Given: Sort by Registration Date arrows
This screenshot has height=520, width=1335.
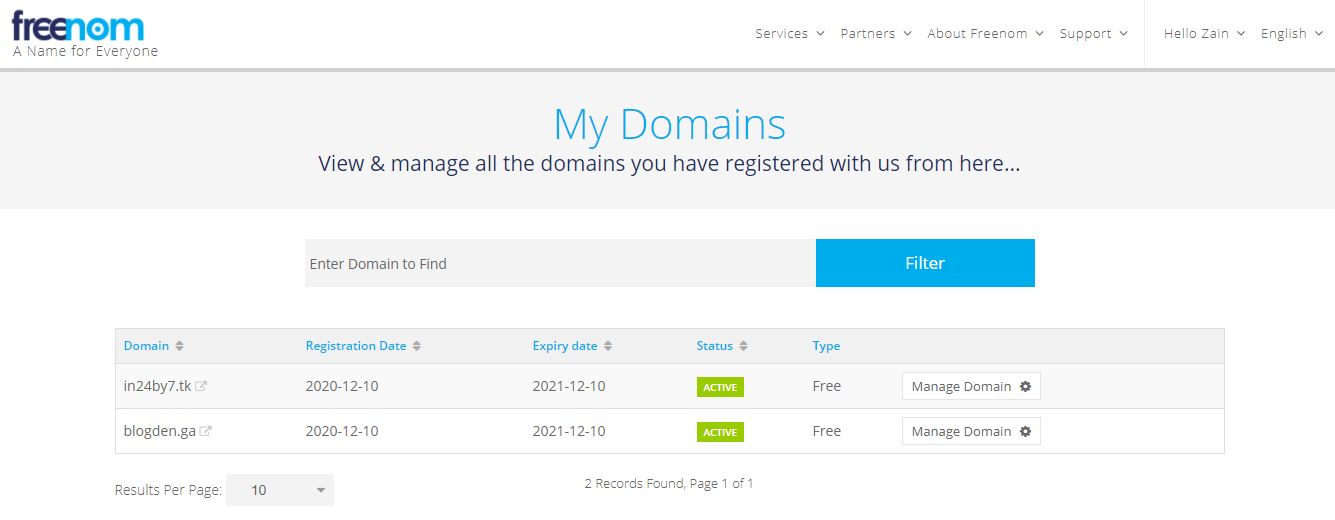Looking at the screenshot, I should (x=417, y=346).
